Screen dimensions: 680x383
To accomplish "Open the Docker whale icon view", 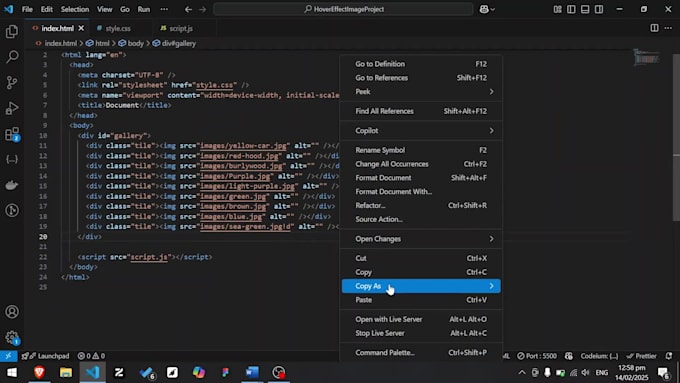I will pos(12,185).
